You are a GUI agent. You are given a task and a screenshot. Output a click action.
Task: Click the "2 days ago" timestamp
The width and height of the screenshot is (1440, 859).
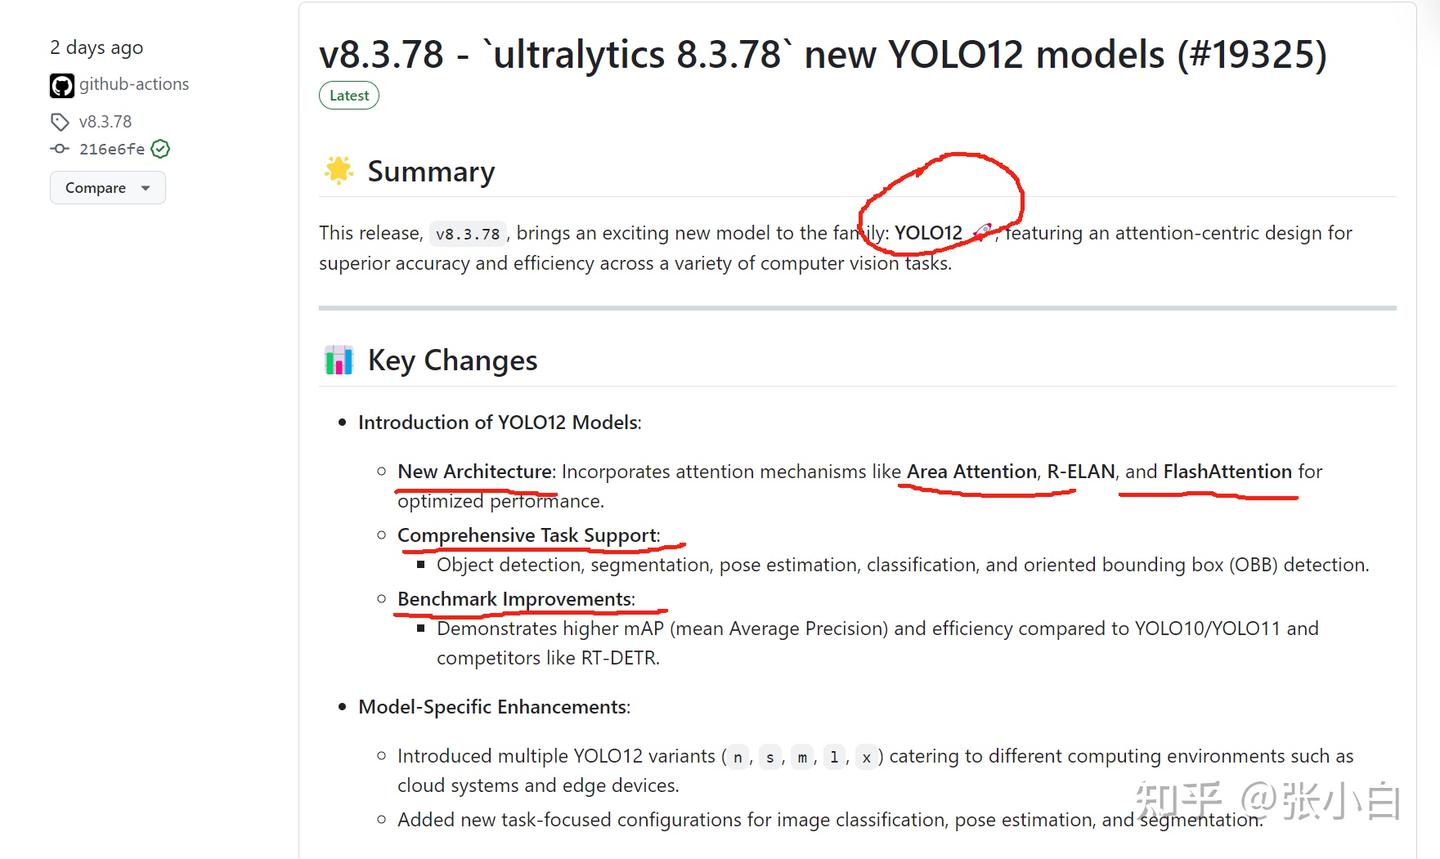96,47
